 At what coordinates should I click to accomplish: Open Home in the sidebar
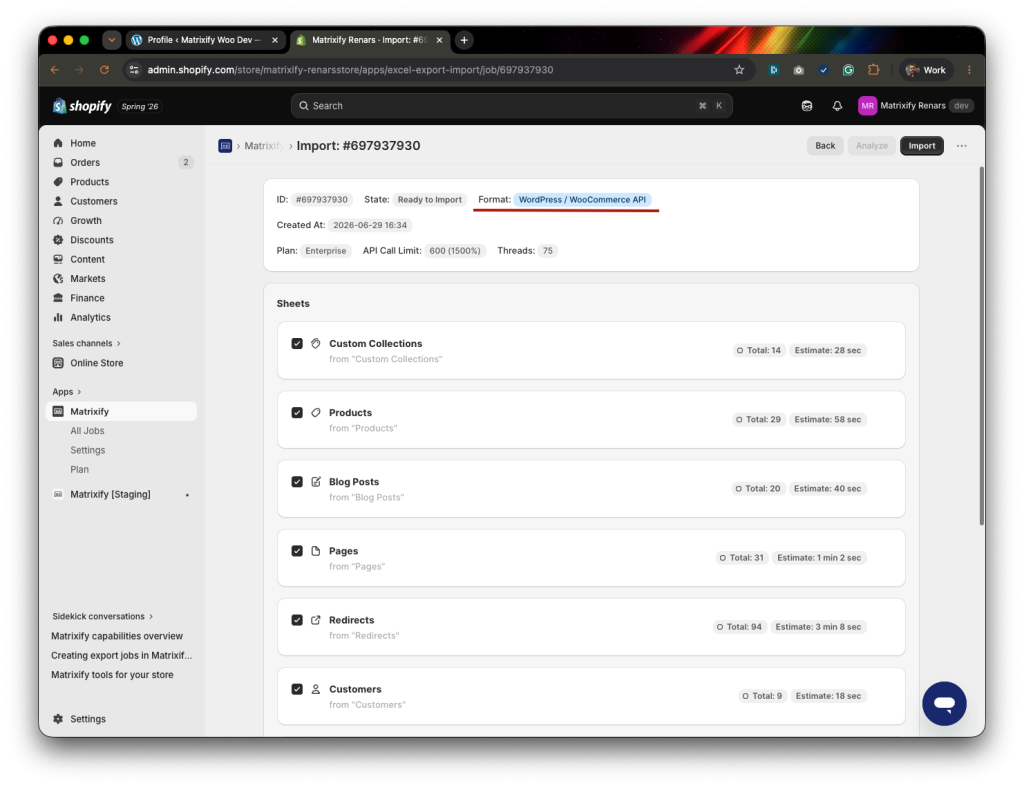(x=83, y=143)
